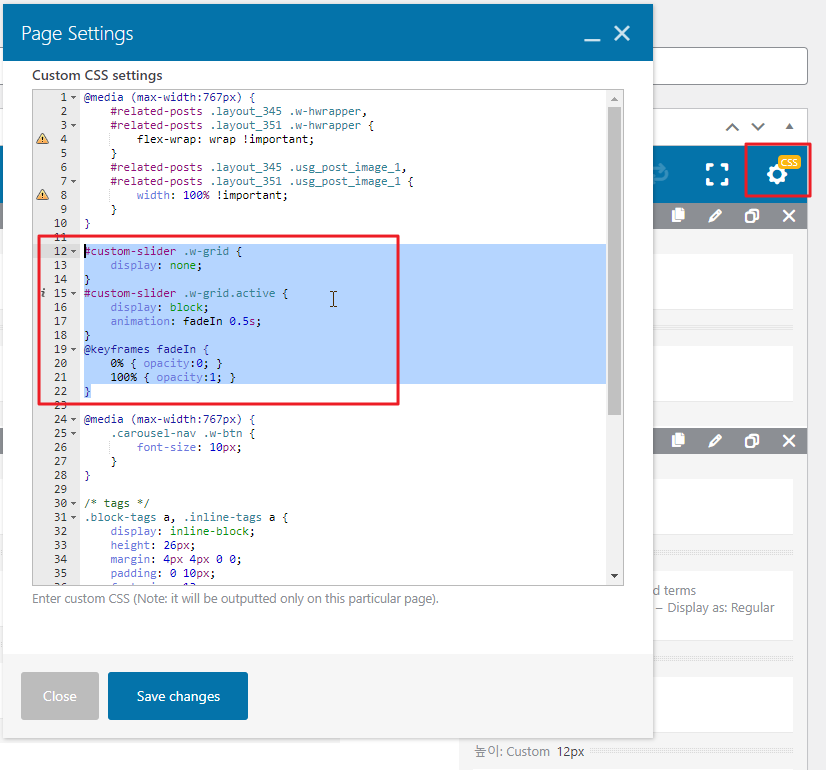
Task: Click the info marker beside line 15
Action: pos(43,293)
